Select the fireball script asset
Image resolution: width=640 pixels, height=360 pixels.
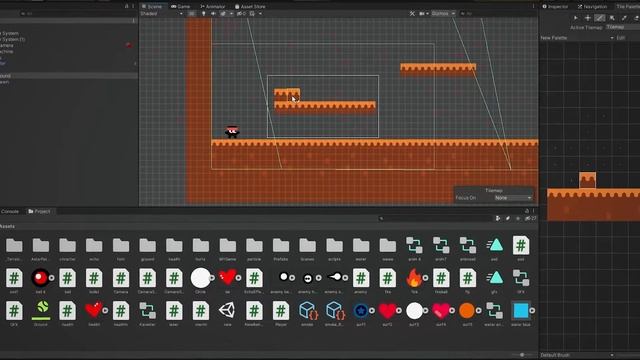click(441, 278)
